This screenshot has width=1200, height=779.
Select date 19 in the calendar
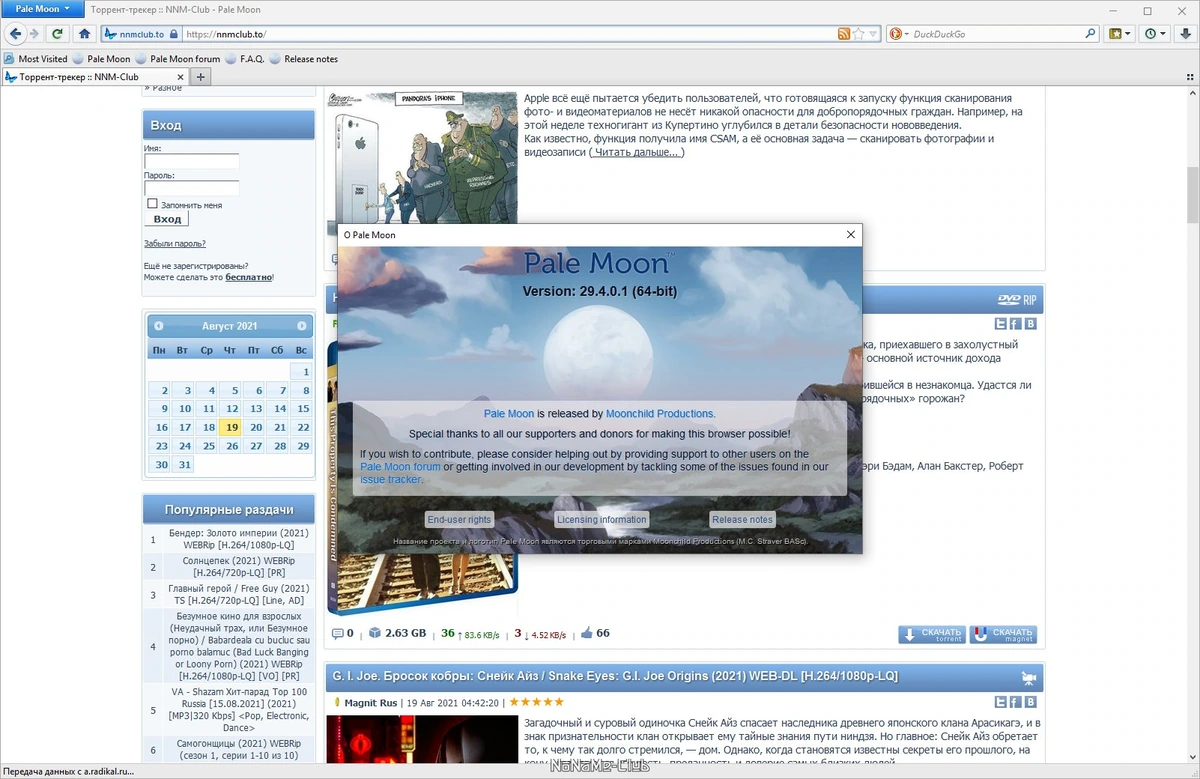pos(232,427)
